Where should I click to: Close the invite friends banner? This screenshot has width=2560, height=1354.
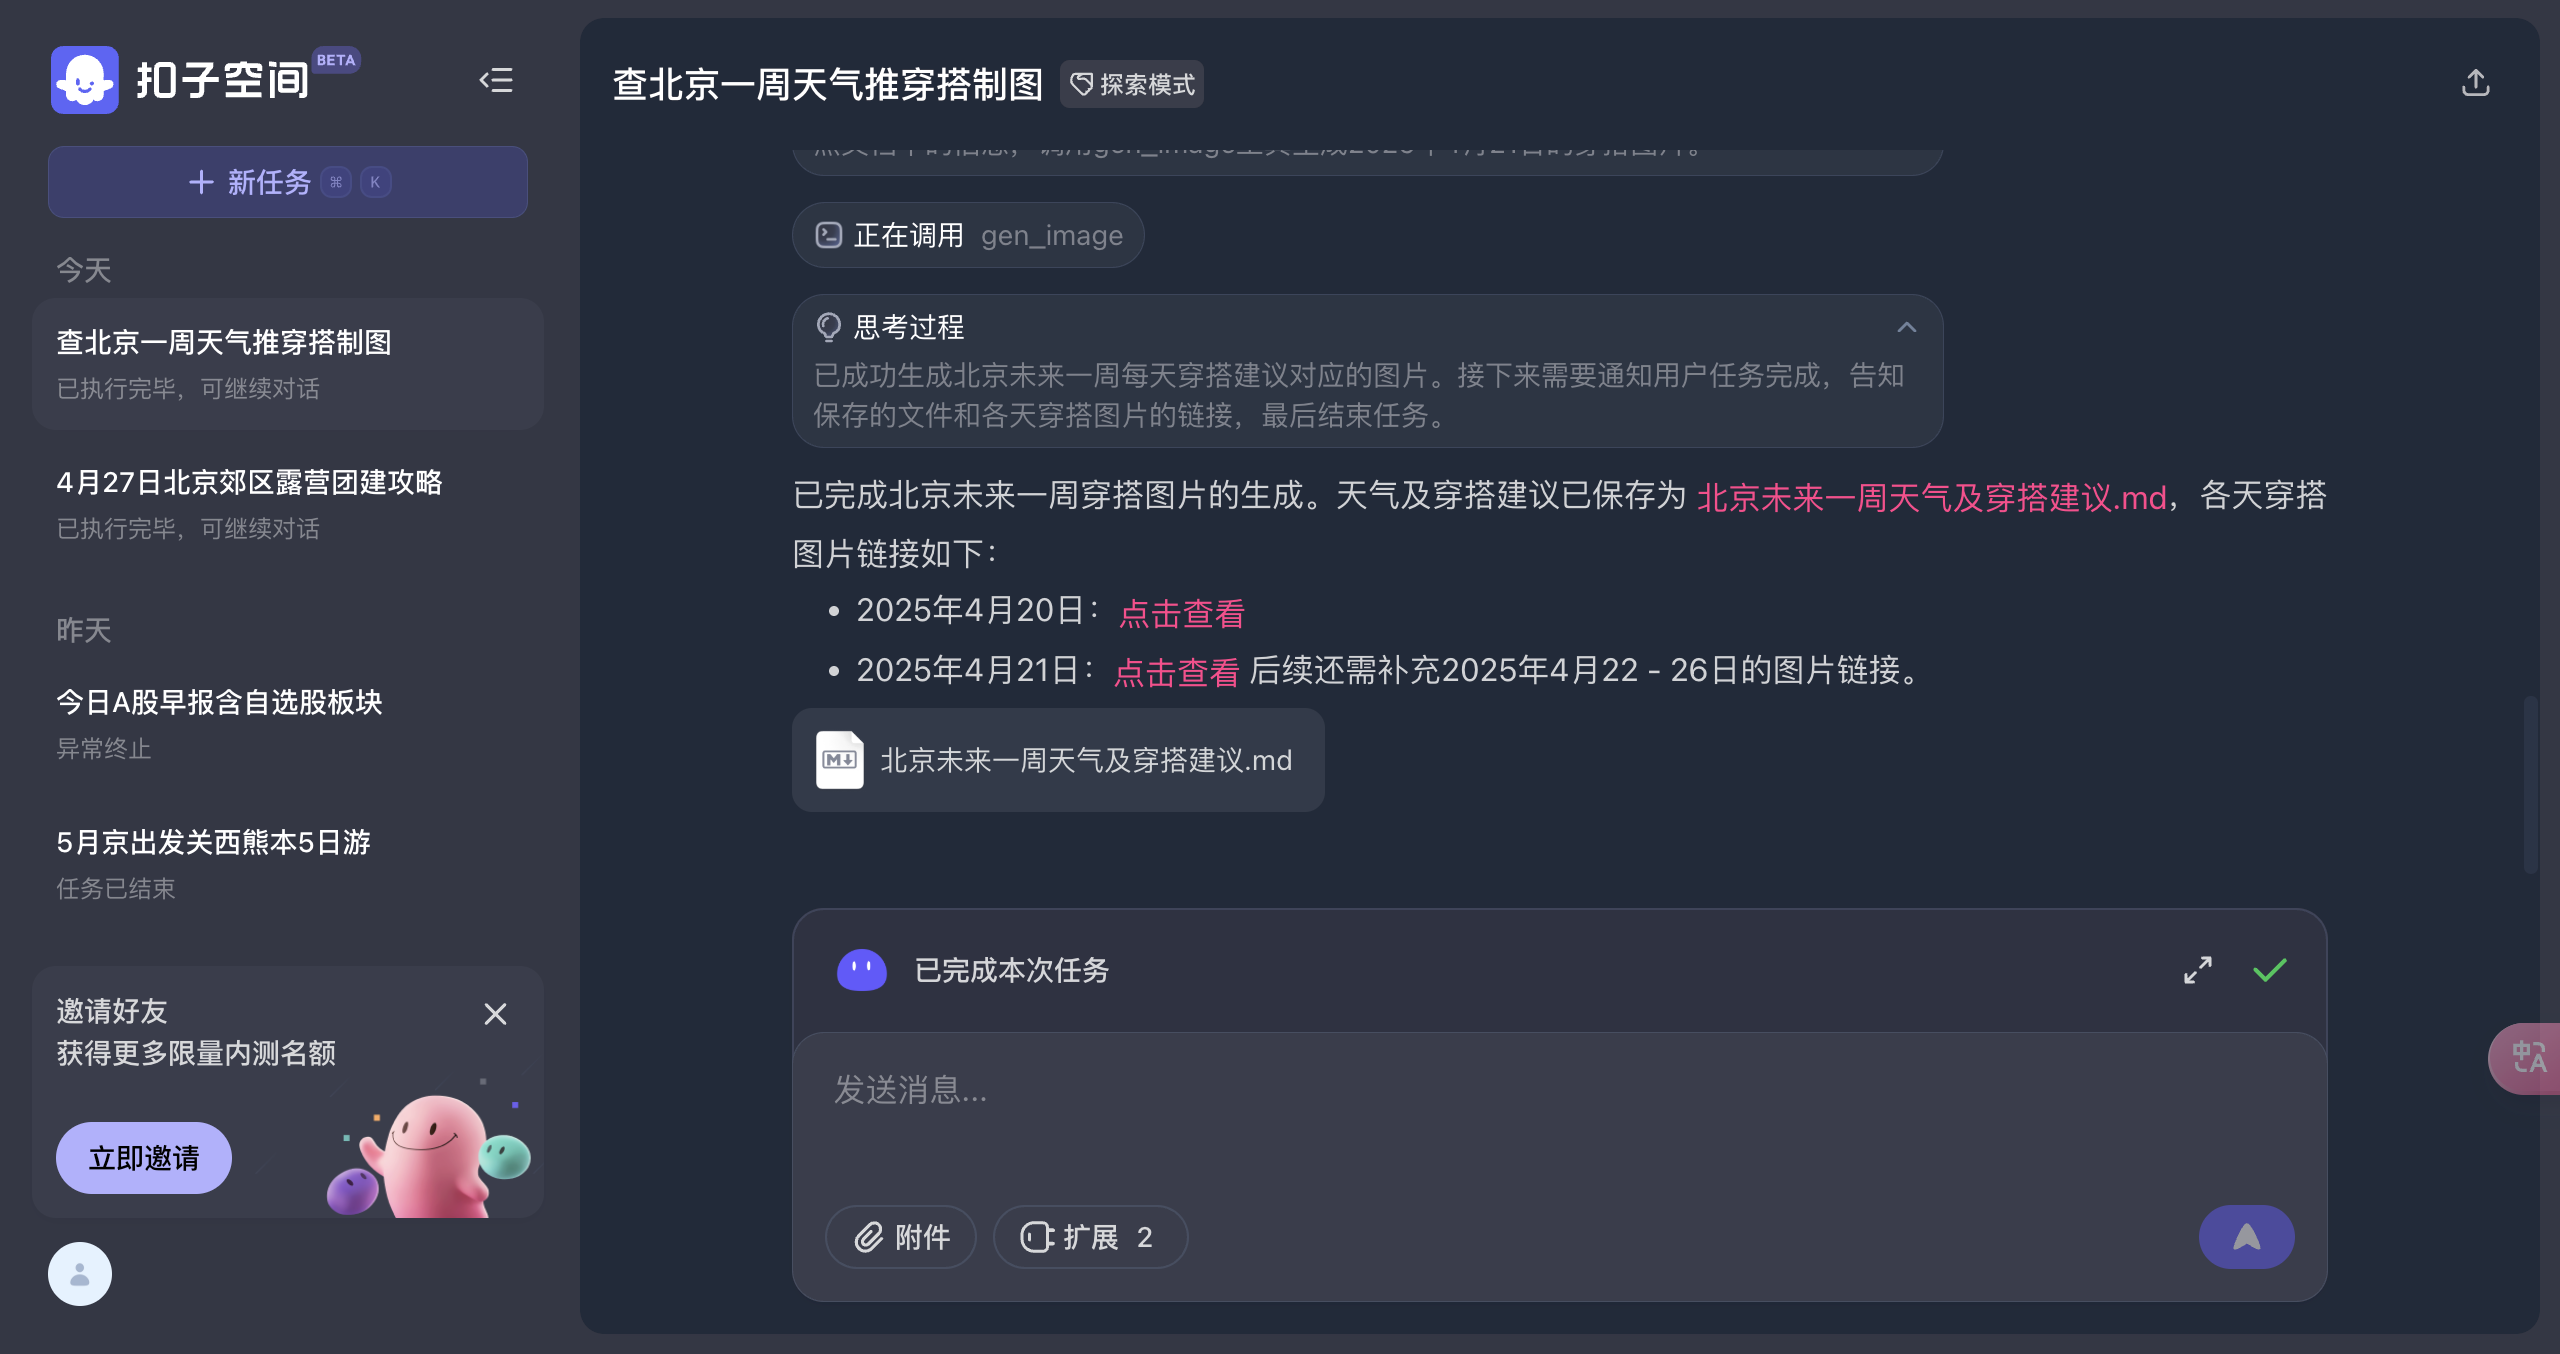495,1014
